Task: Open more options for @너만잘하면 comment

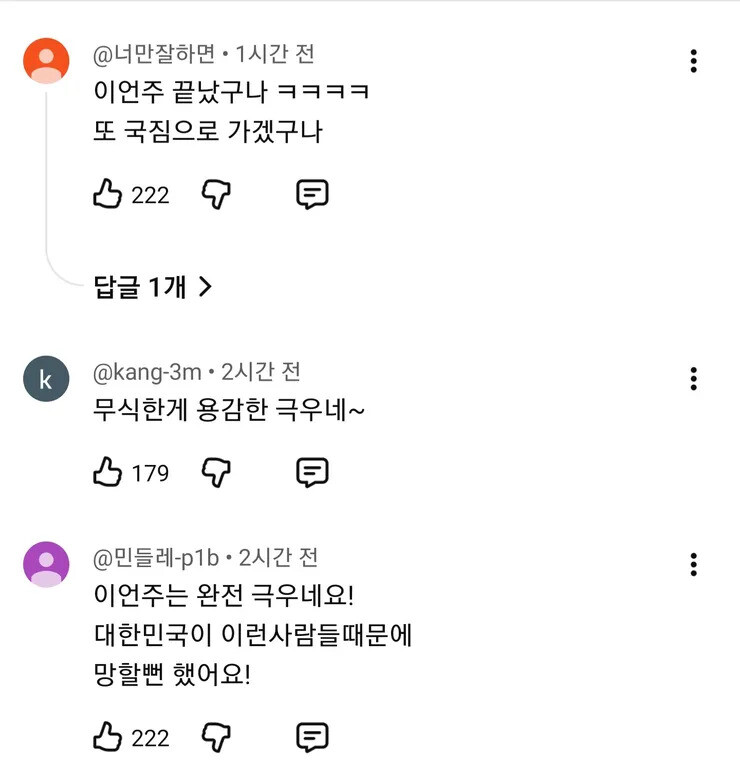Action: 693,61
